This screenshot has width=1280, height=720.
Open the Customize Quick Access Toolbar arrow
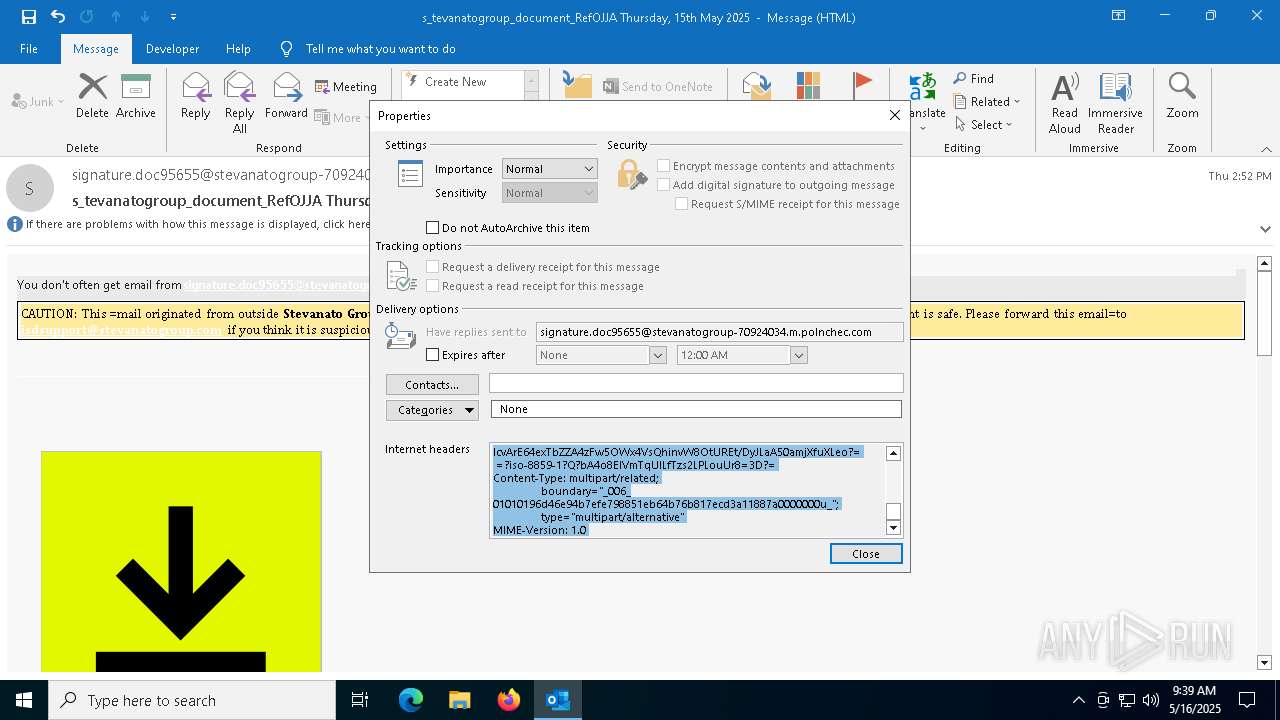174,17
